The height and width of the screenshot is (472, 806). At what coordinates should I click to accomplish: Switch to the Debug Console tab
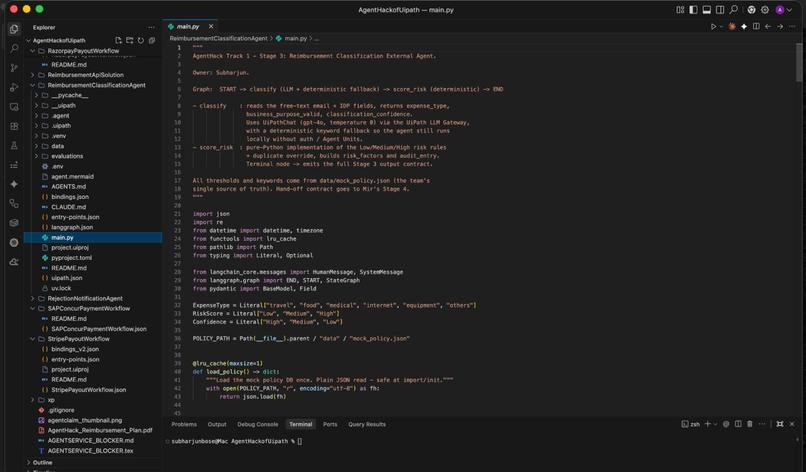click(258, 425)
